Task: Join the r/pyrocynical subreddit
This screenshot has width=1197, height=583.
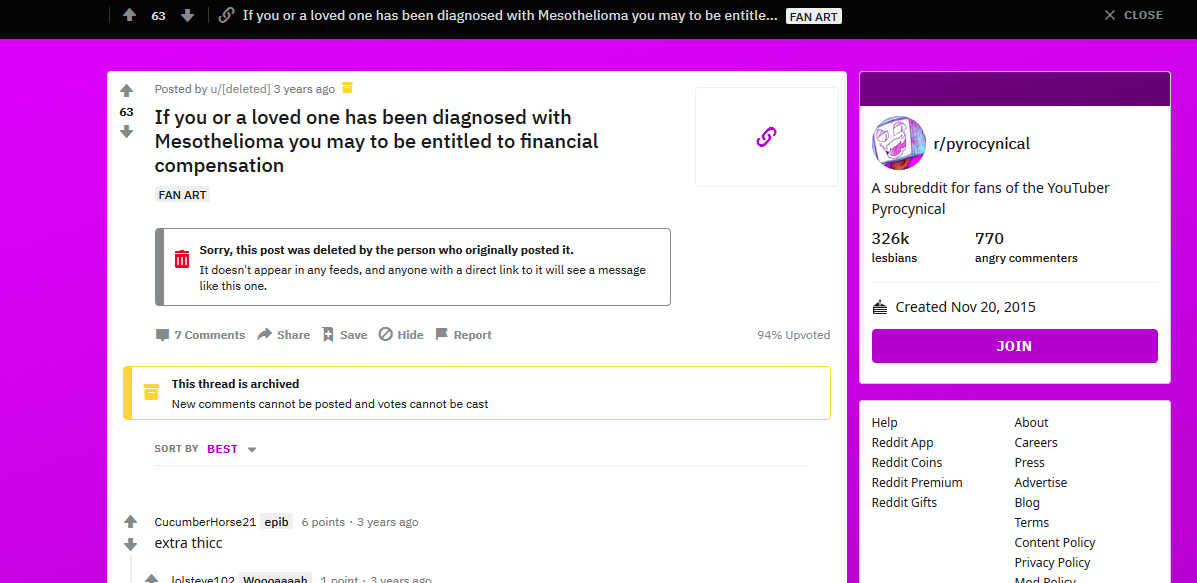Action: 1015,346
